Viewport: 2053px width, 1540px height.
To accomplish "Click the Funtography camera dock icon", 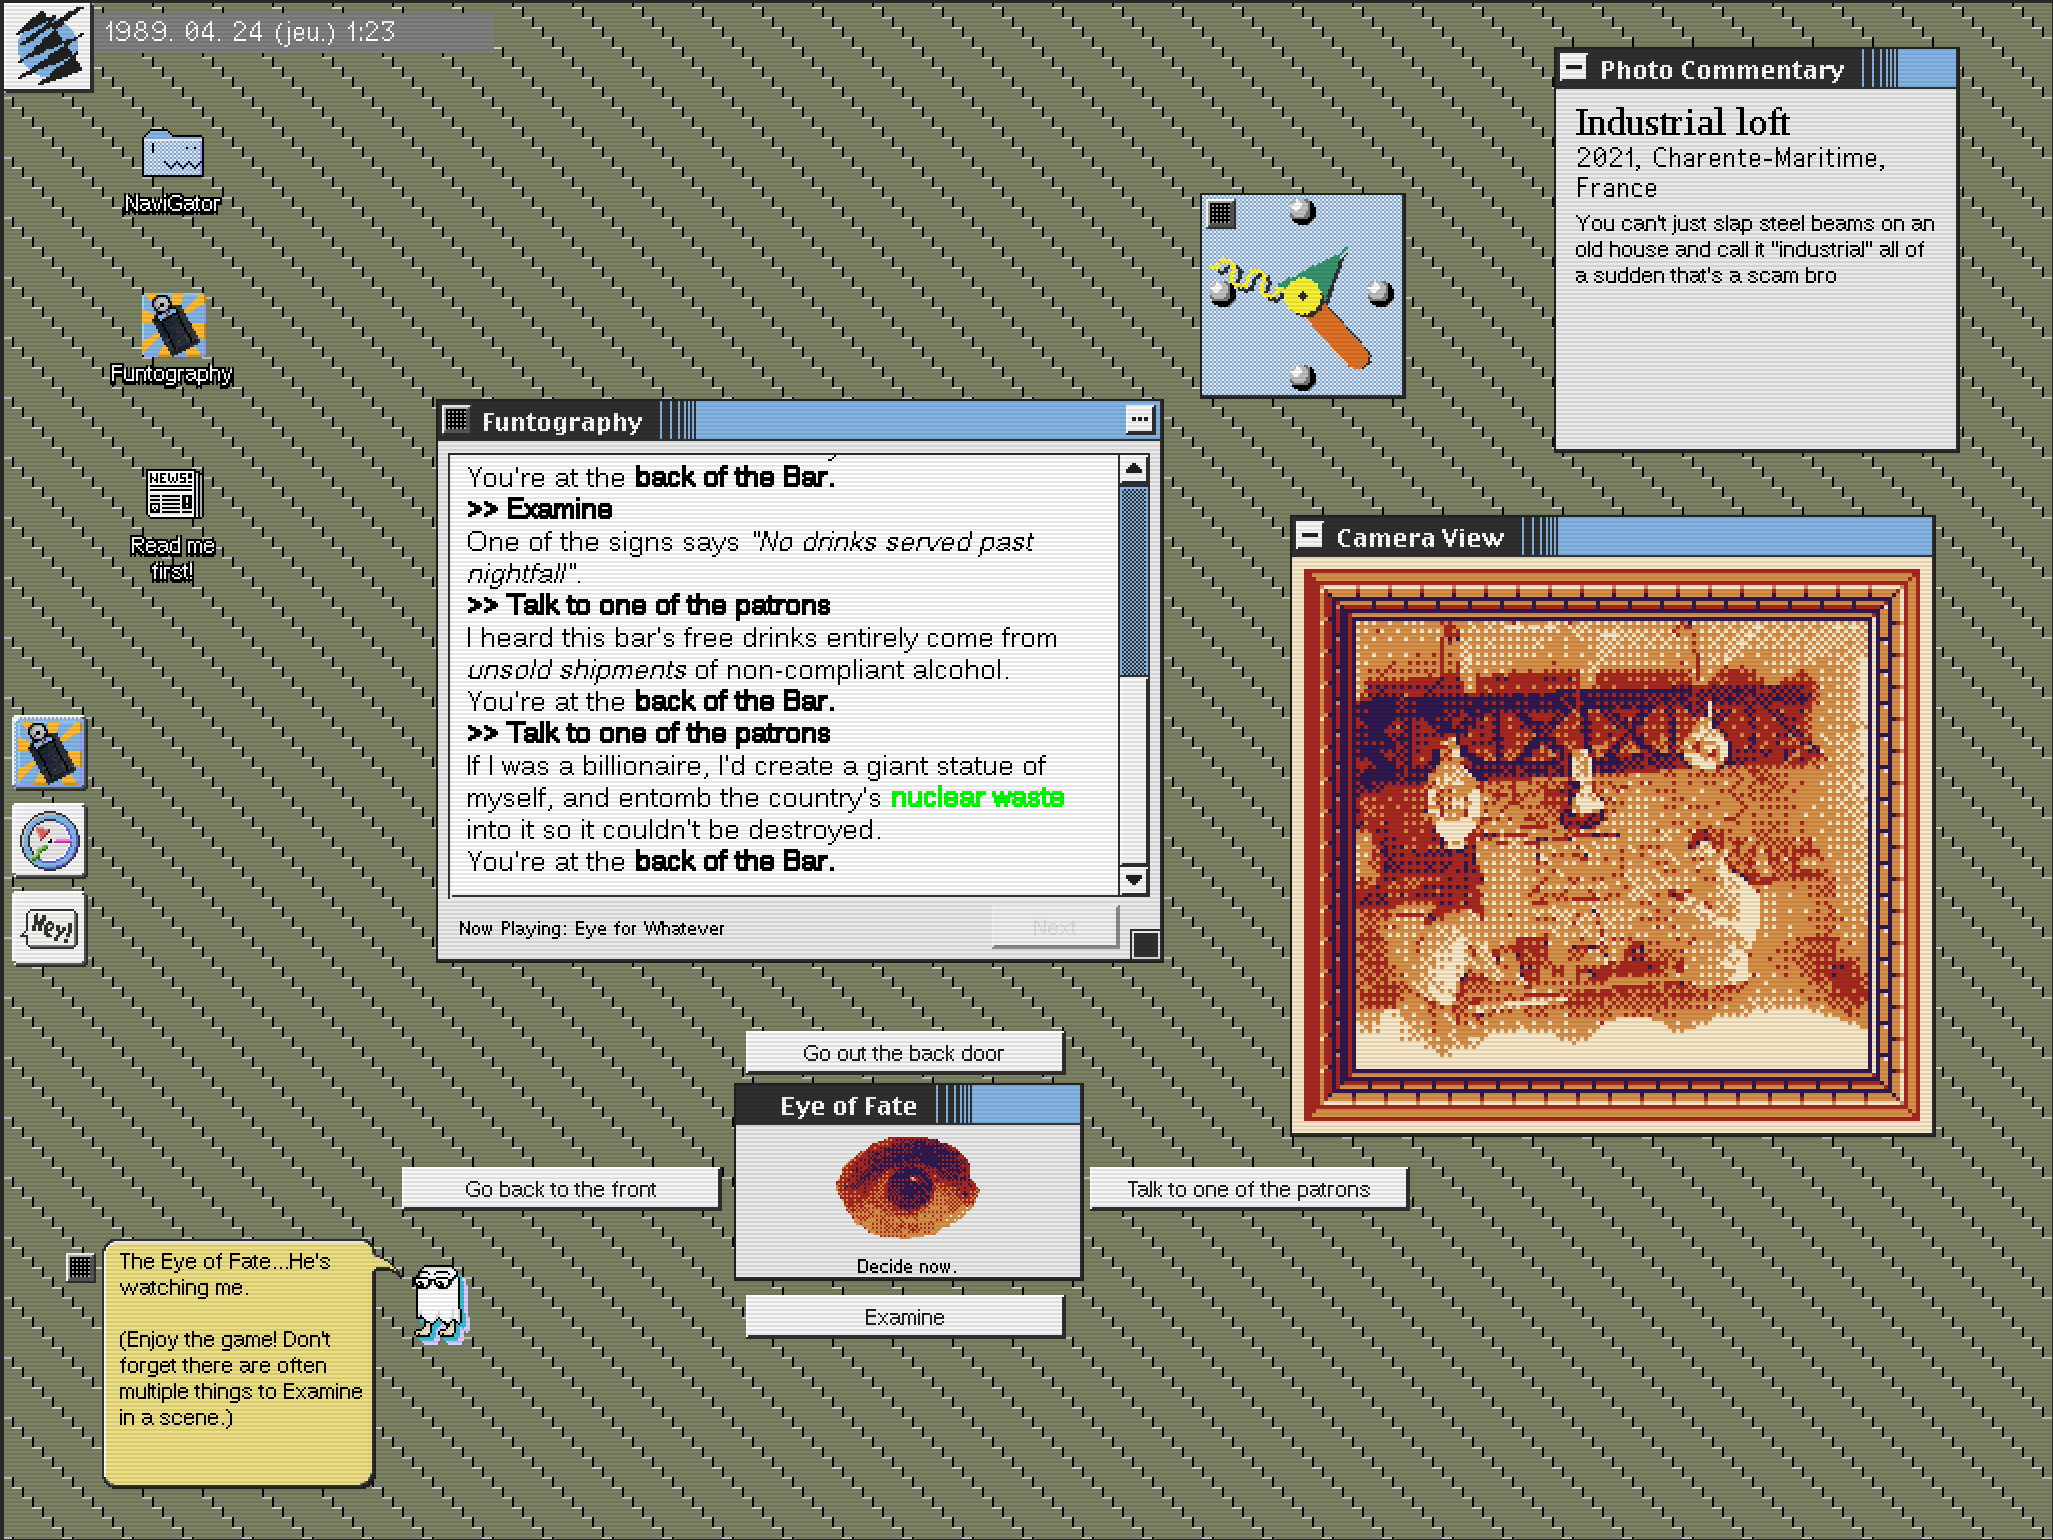I will click(49, 753).
